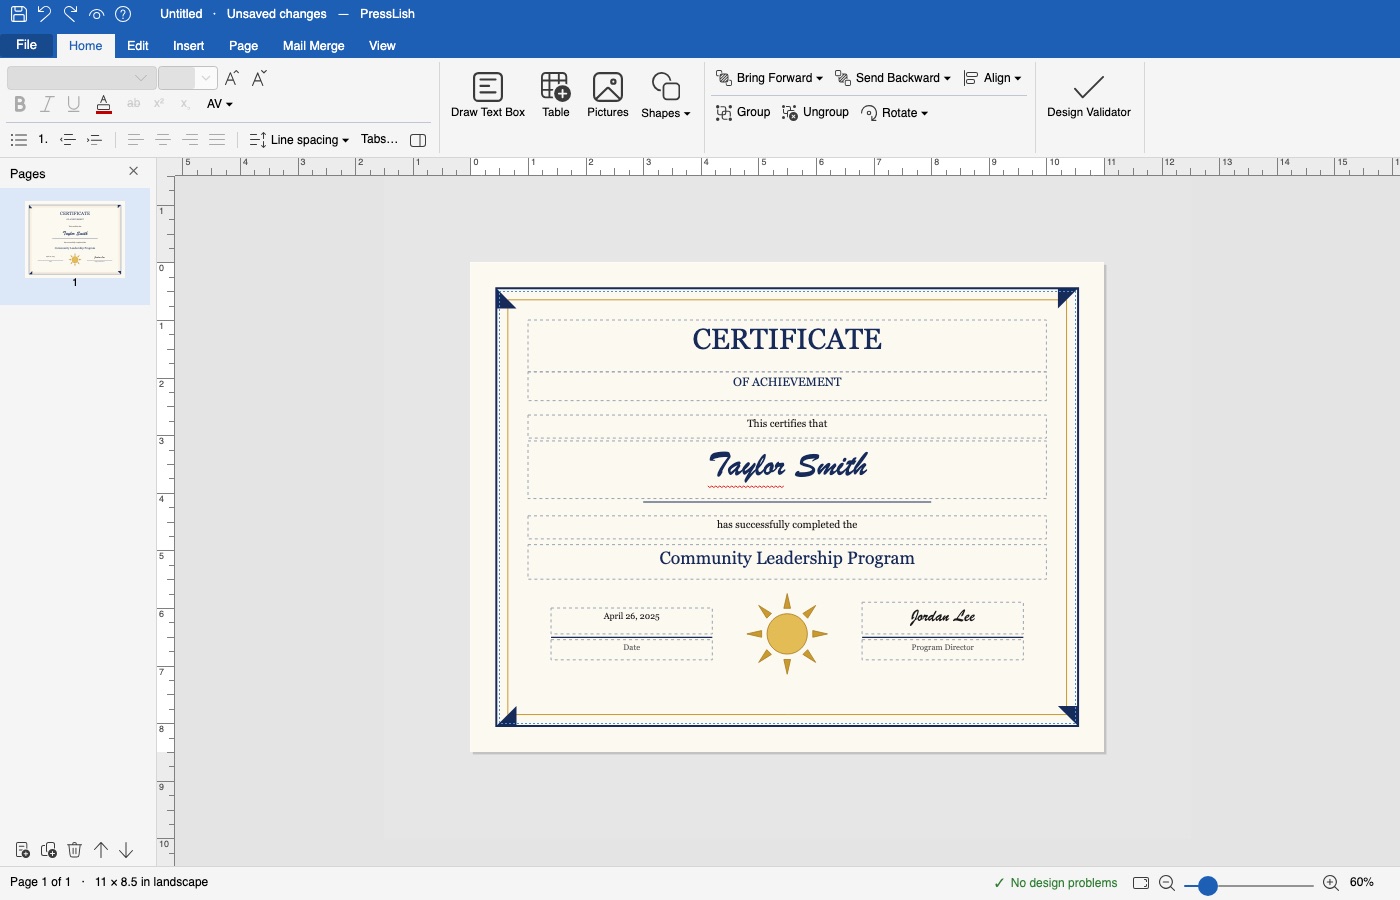Switch to the View tab
This screenshot has height=900, width=1400.
click(382, 46)
